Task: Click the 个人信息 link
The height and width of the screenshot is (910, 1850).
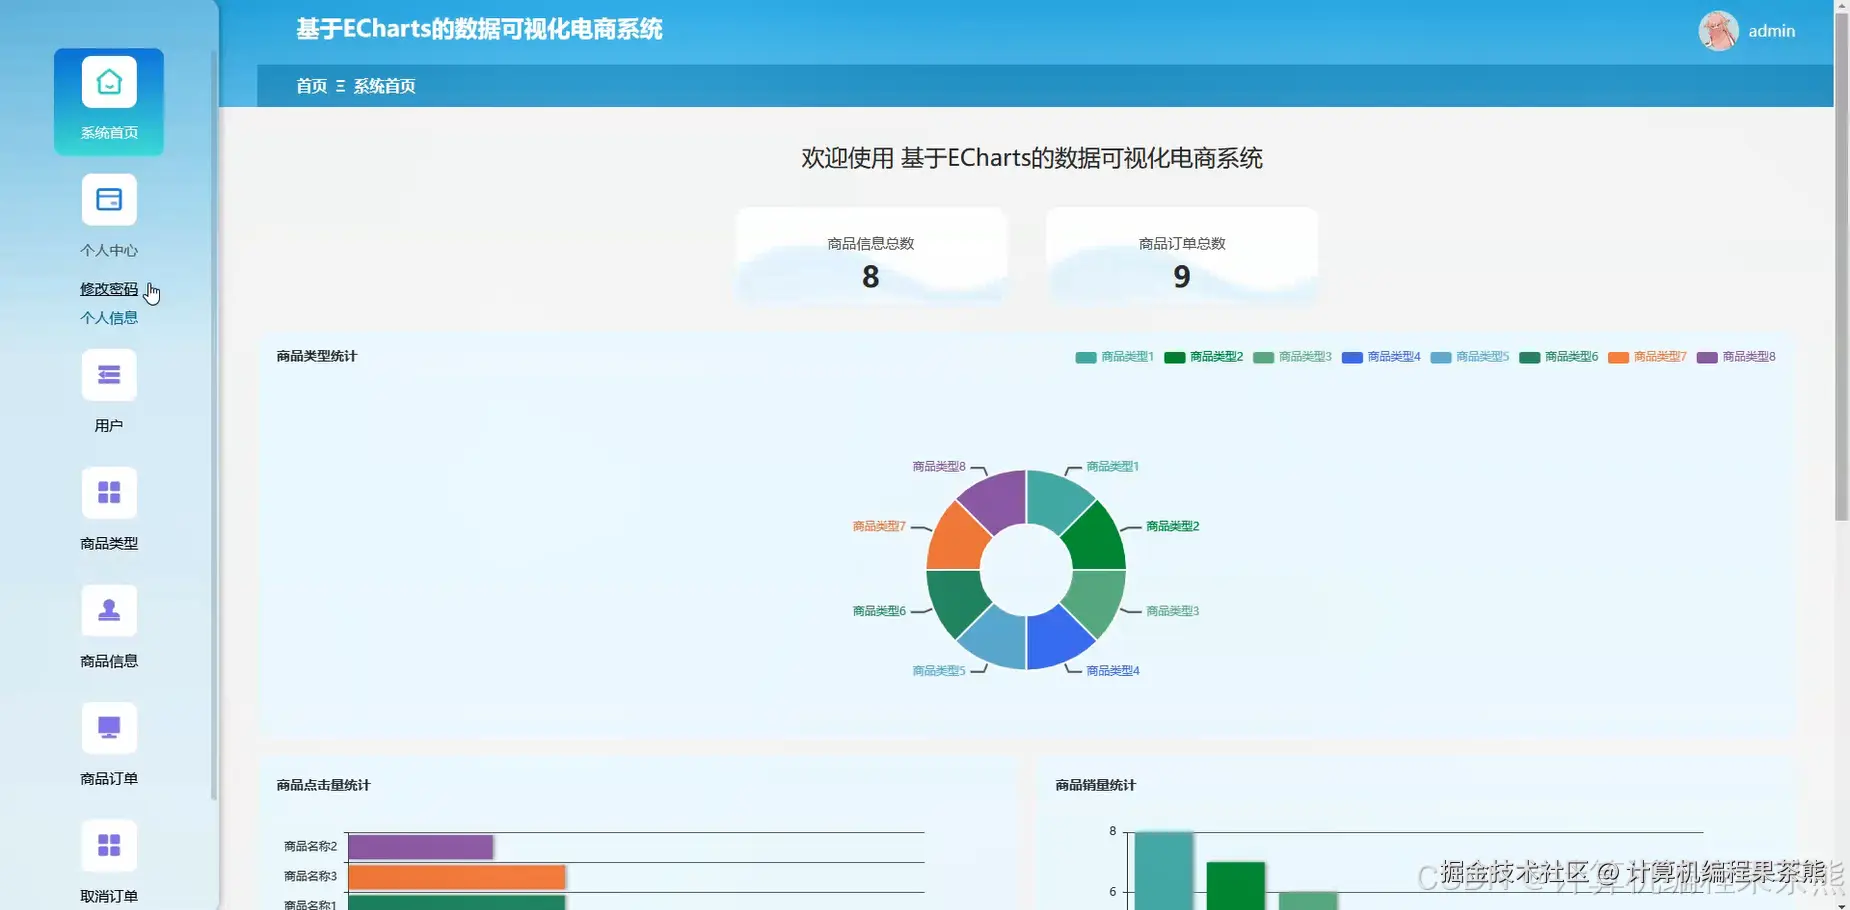Action: (110, 317)
